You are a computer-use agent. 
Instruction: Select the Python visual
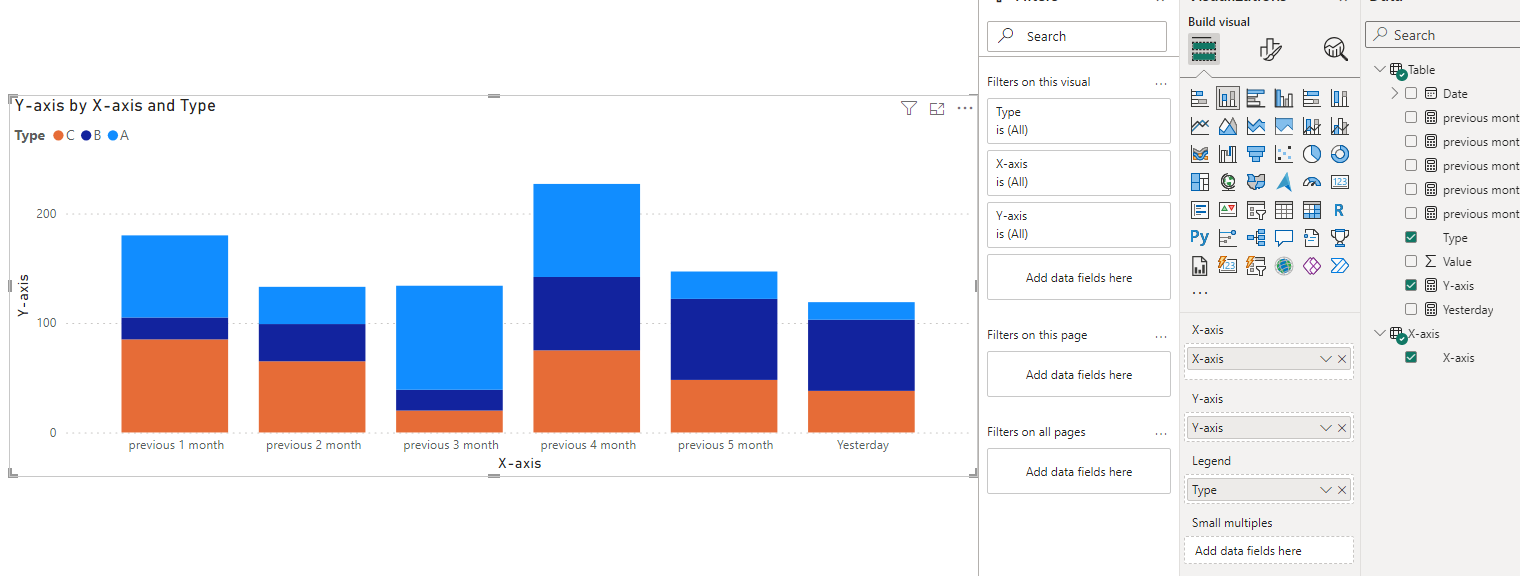1200,238
